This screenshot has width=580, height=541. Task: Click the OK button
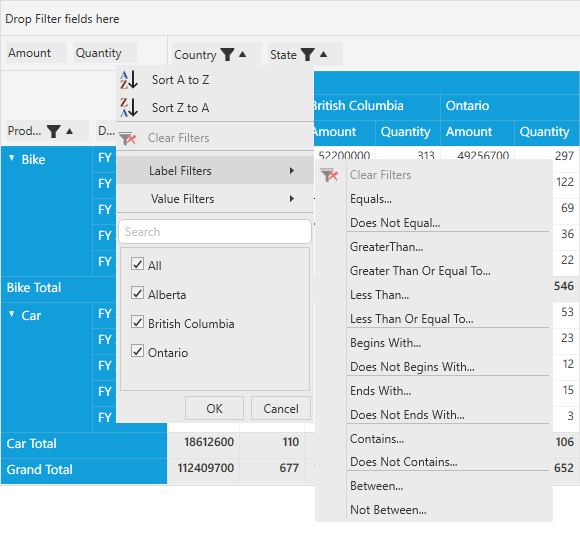[x=215, y=408]
